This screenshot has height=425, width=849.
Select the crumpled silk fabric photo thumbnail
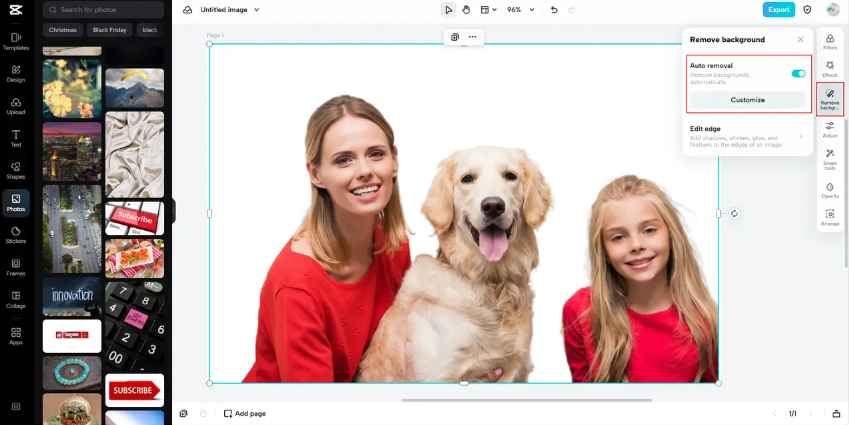134,155
